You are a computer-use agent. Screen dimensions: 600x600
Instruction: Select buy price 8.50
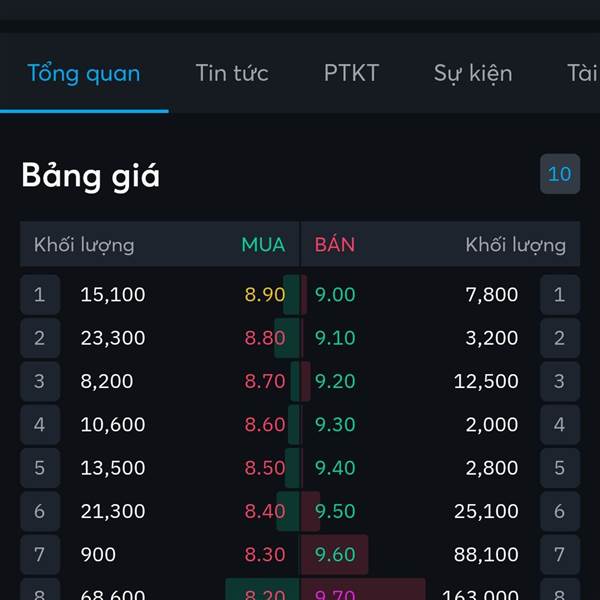[265, 468]
